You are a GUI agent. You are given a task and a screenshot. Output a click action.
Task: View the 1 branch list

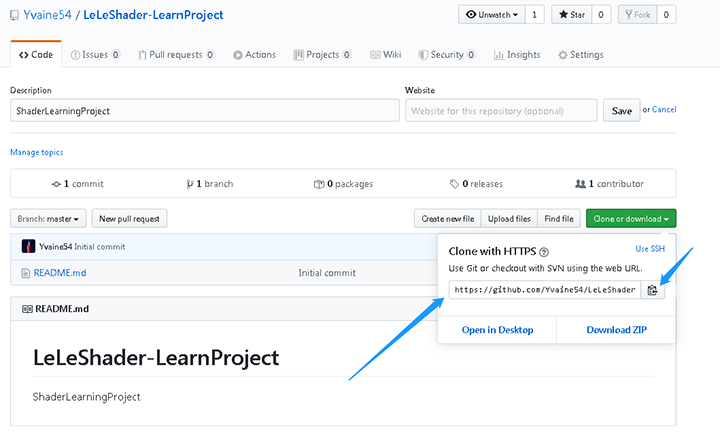coord(210,184)
